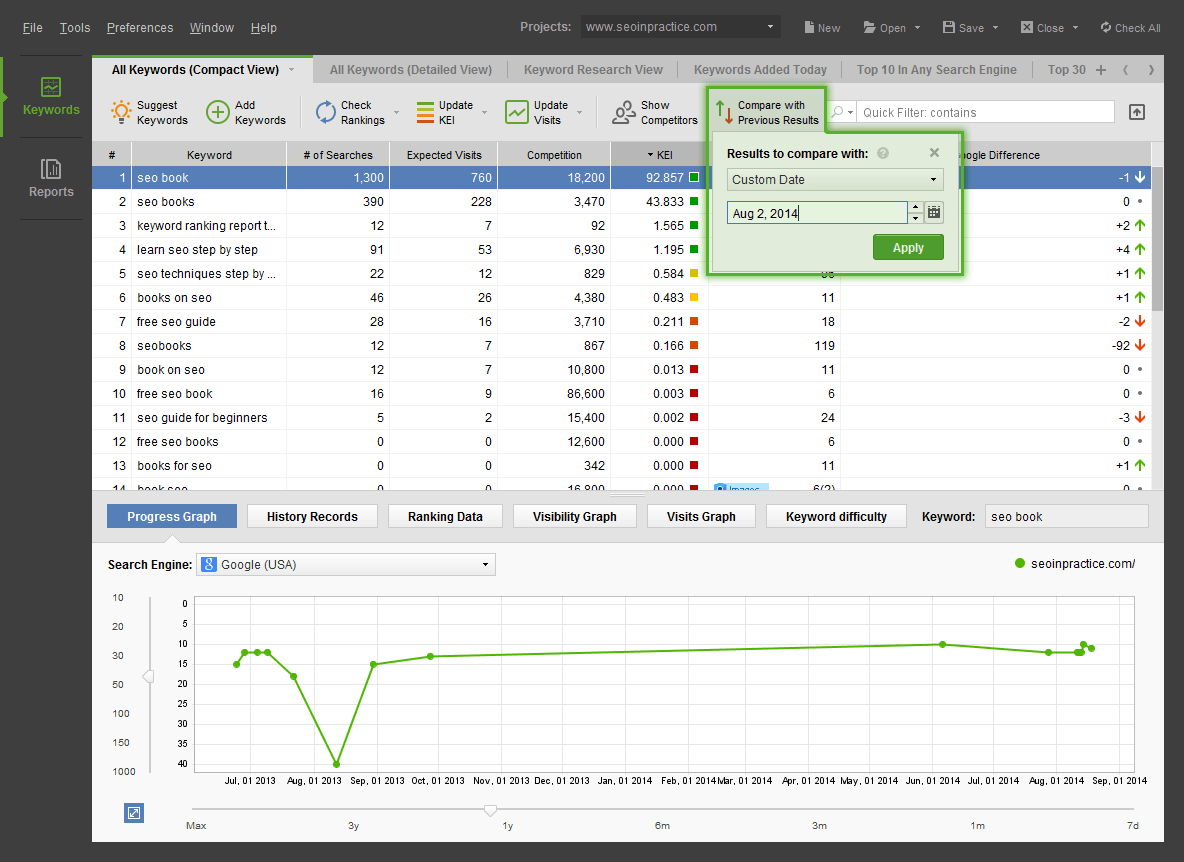Screen dimensions: 1184x862
Task: Switch to Top 10 In Any Search Engine tab
Action: (936, 70)
